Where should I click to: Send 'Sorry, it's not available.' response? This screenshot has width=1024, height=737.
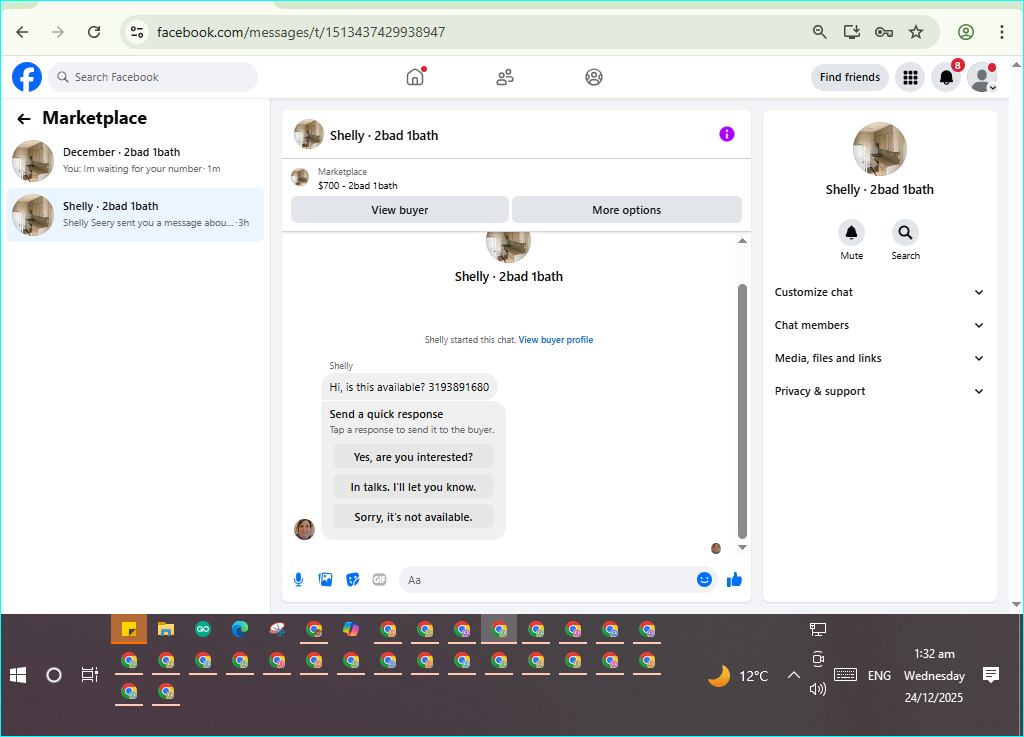[x=413, y=517]
